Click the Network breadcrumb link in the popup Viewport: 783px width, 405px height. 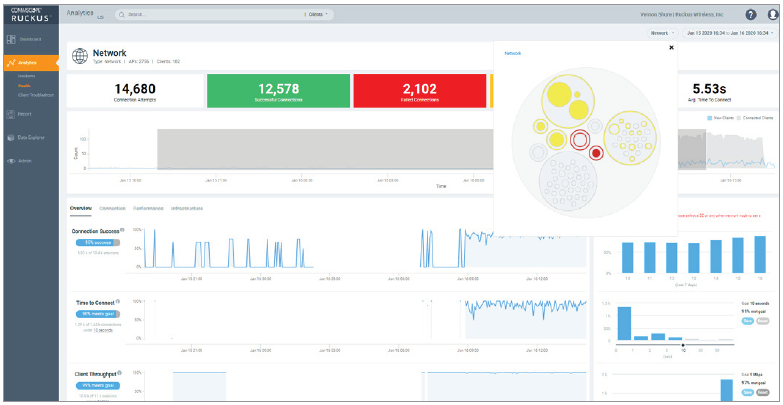click(512, 53)
